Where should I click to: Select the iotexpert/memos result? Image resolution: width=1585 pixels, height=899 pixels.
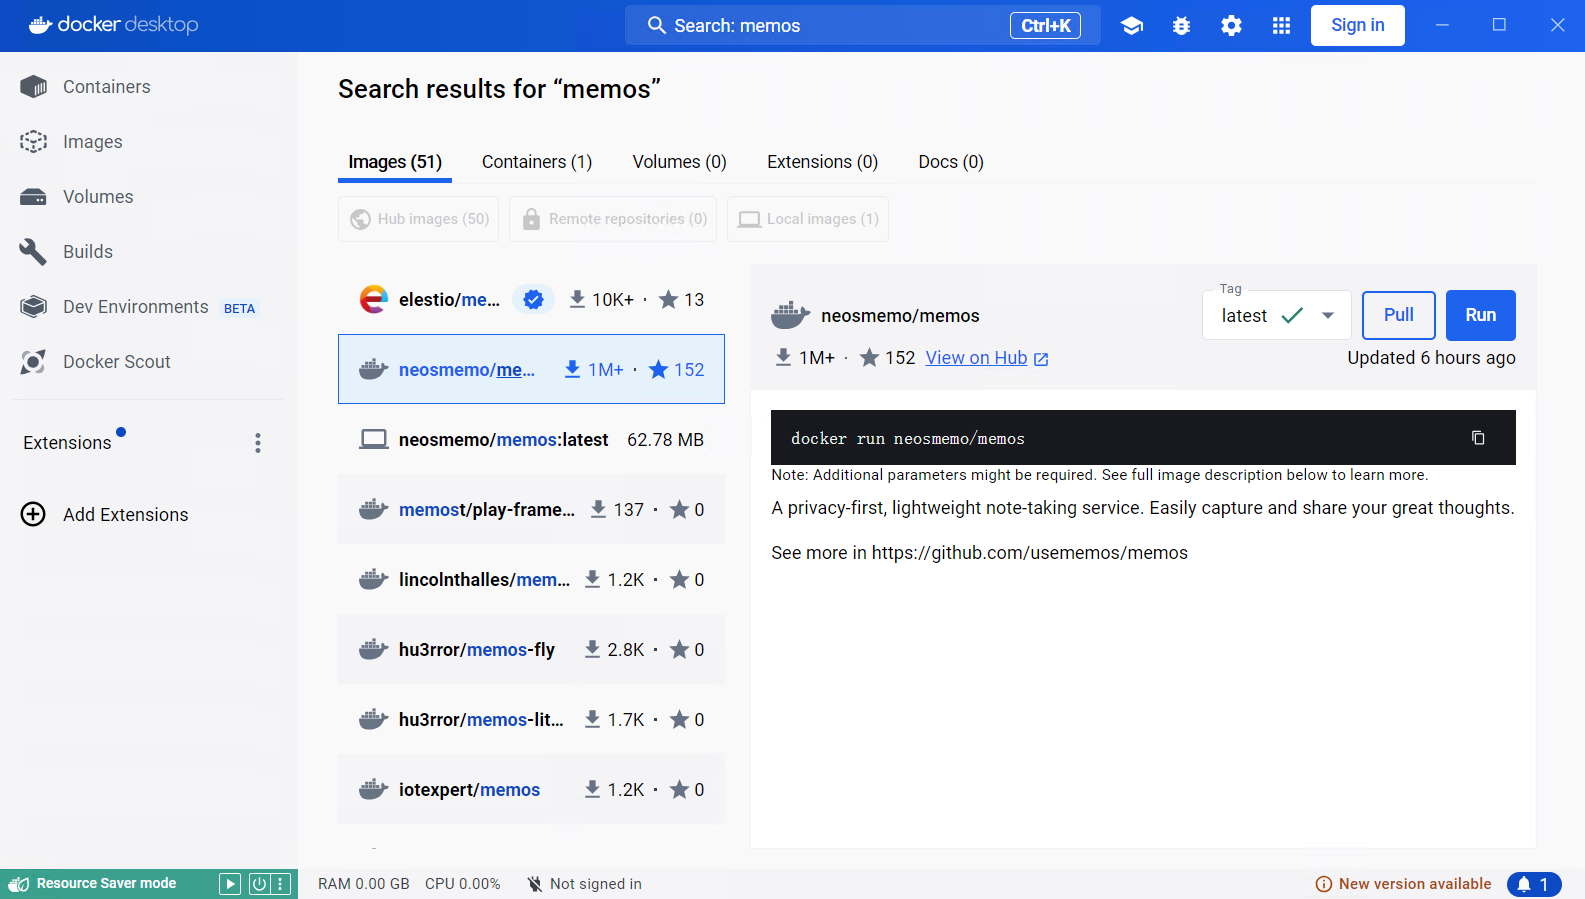(531, 789)
